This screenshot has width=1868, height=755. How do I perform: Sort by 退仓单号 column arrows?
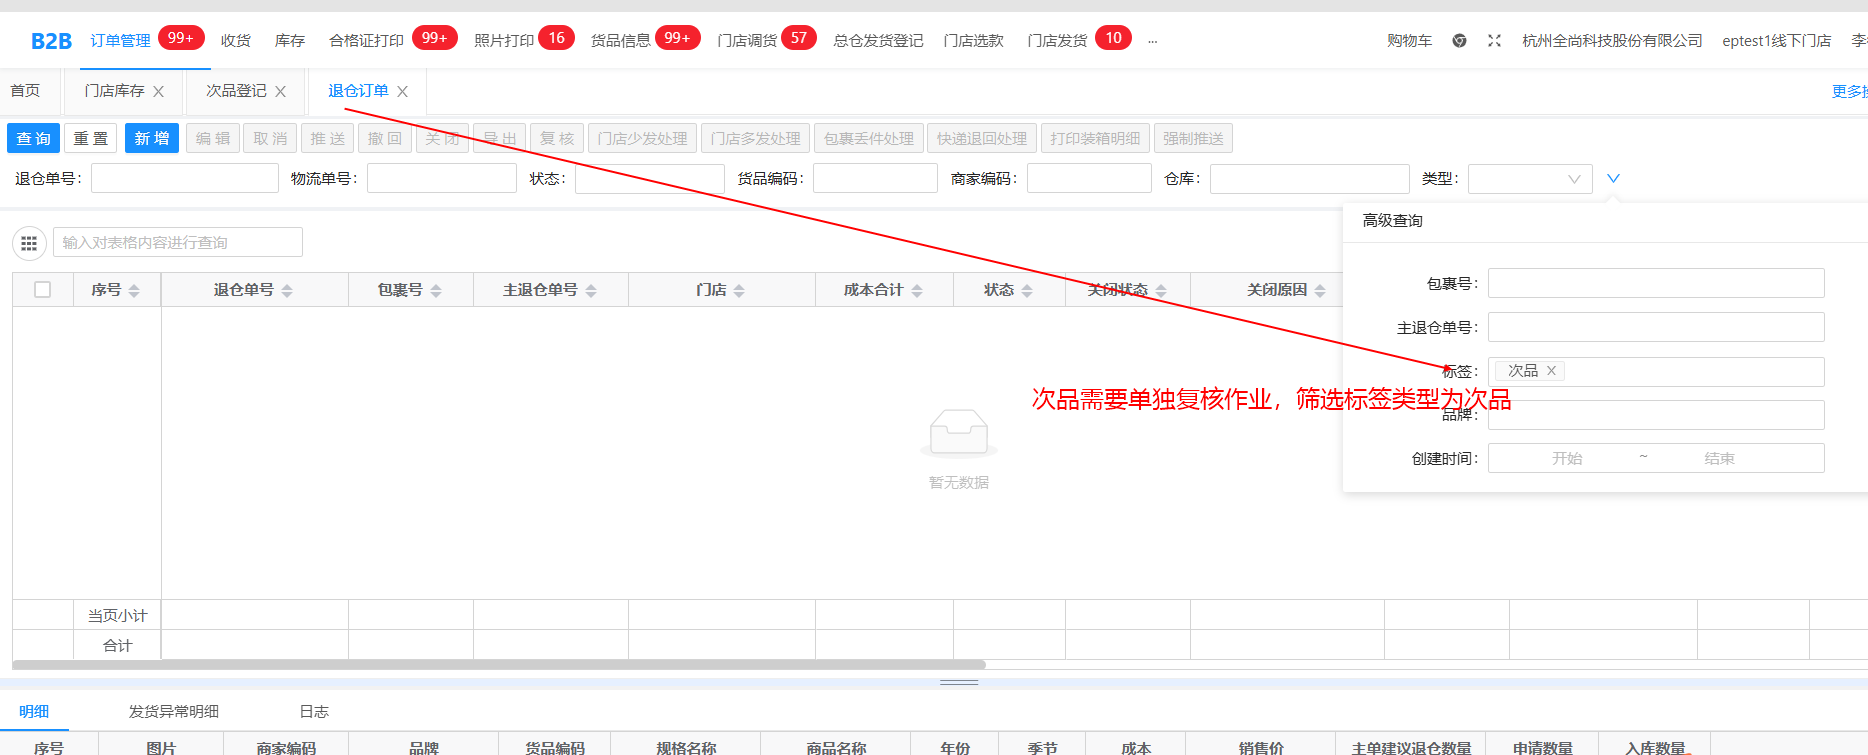pyautogui.click(x=287, y=291)
